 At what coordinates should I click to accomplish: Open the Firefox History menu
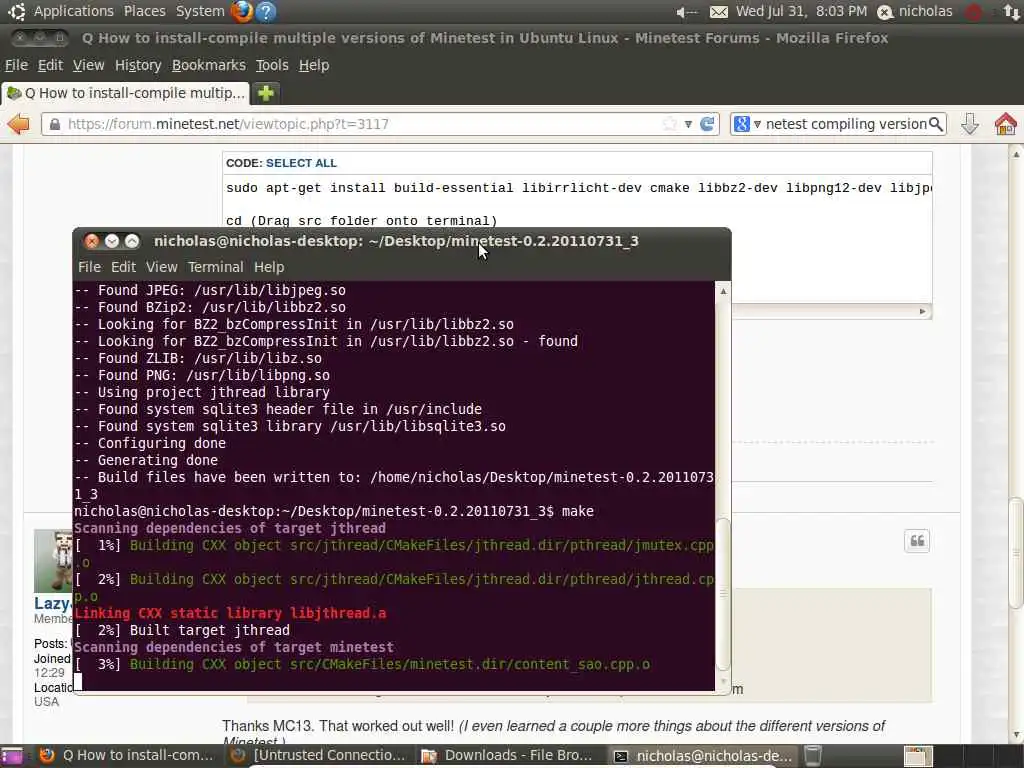[x=138, y=65]
